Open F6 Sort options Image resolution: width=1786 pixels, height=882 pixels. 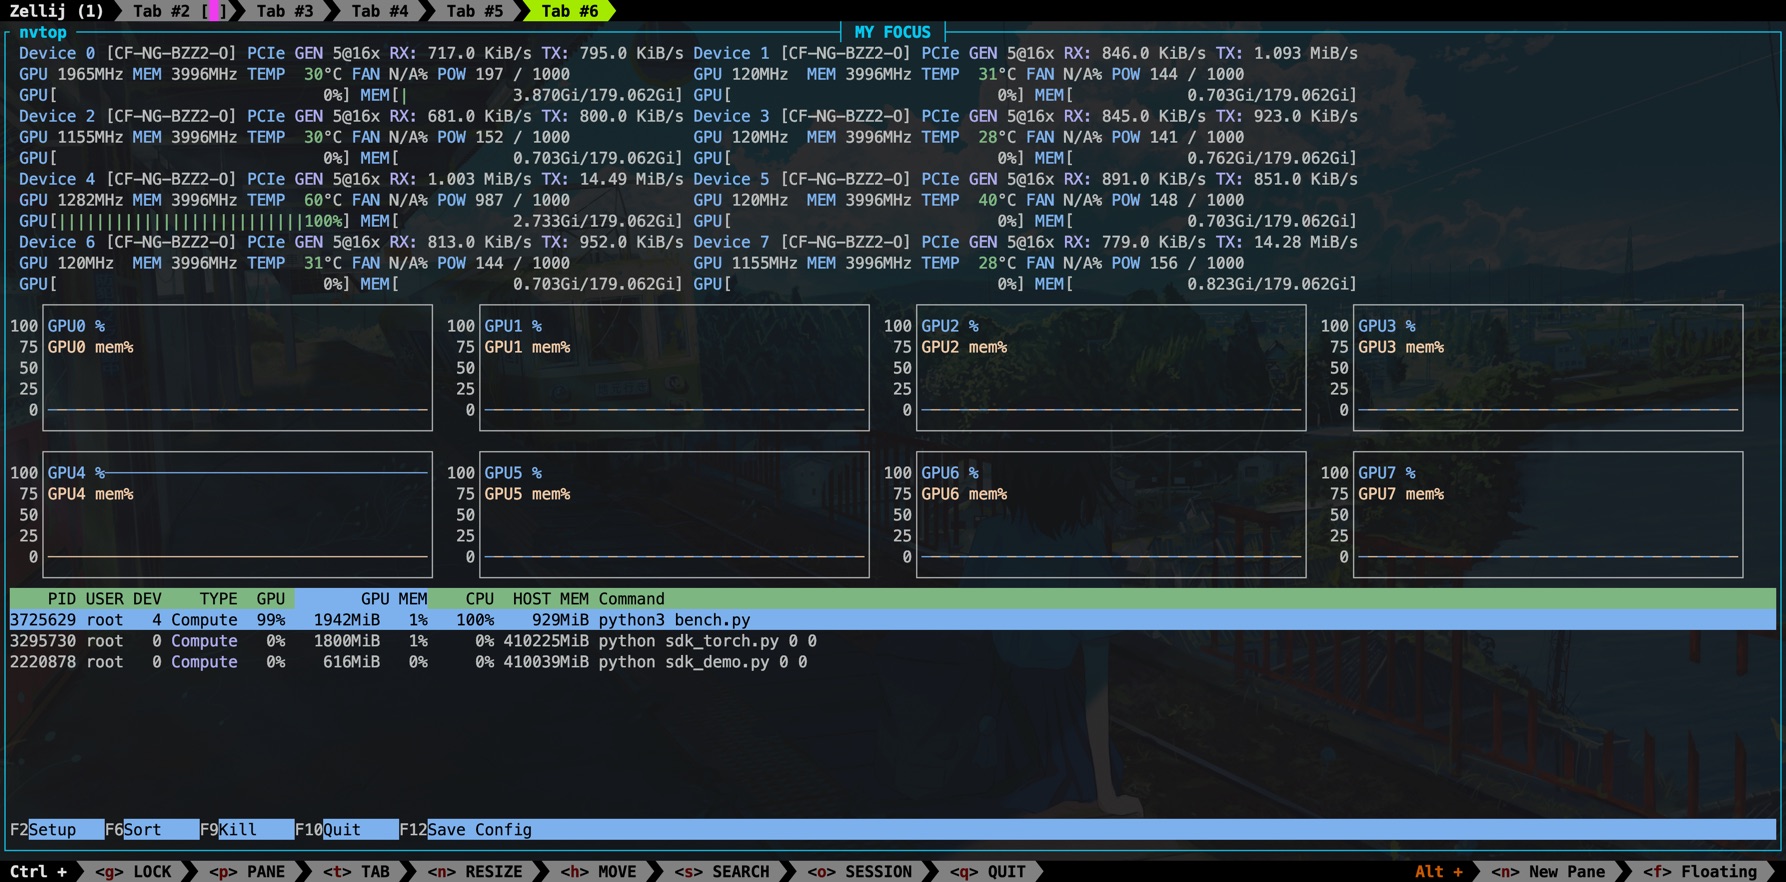coord(150,830)
